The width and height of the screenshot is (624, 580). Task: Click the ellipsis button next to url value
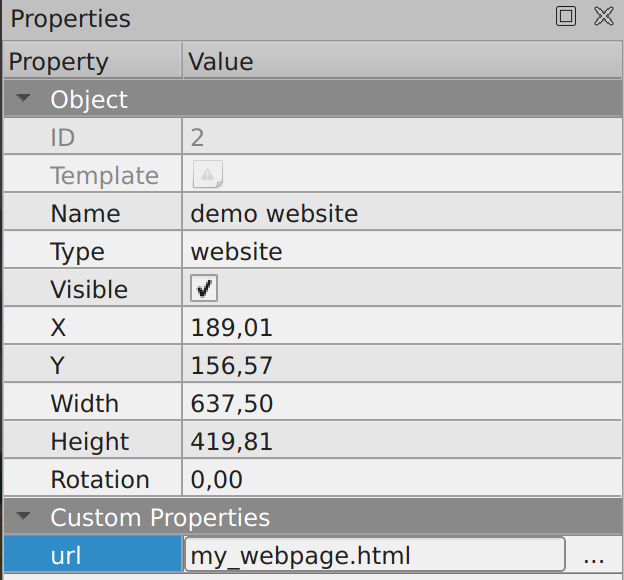pos(594,555)
